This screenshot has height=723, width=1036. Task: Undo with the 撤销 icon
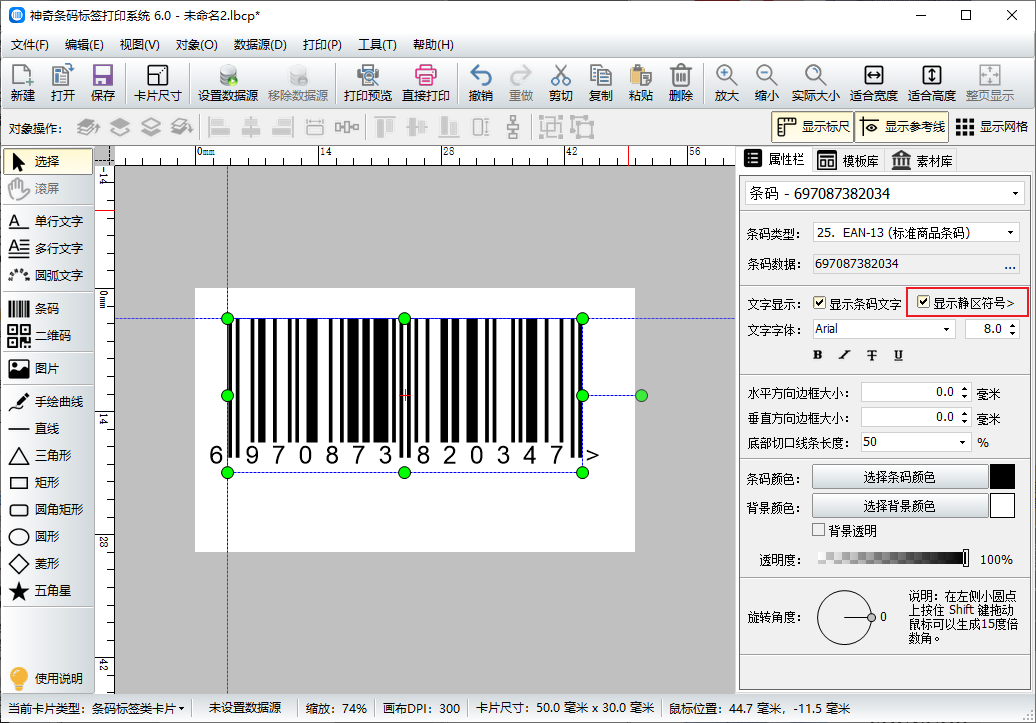point(480,83)
